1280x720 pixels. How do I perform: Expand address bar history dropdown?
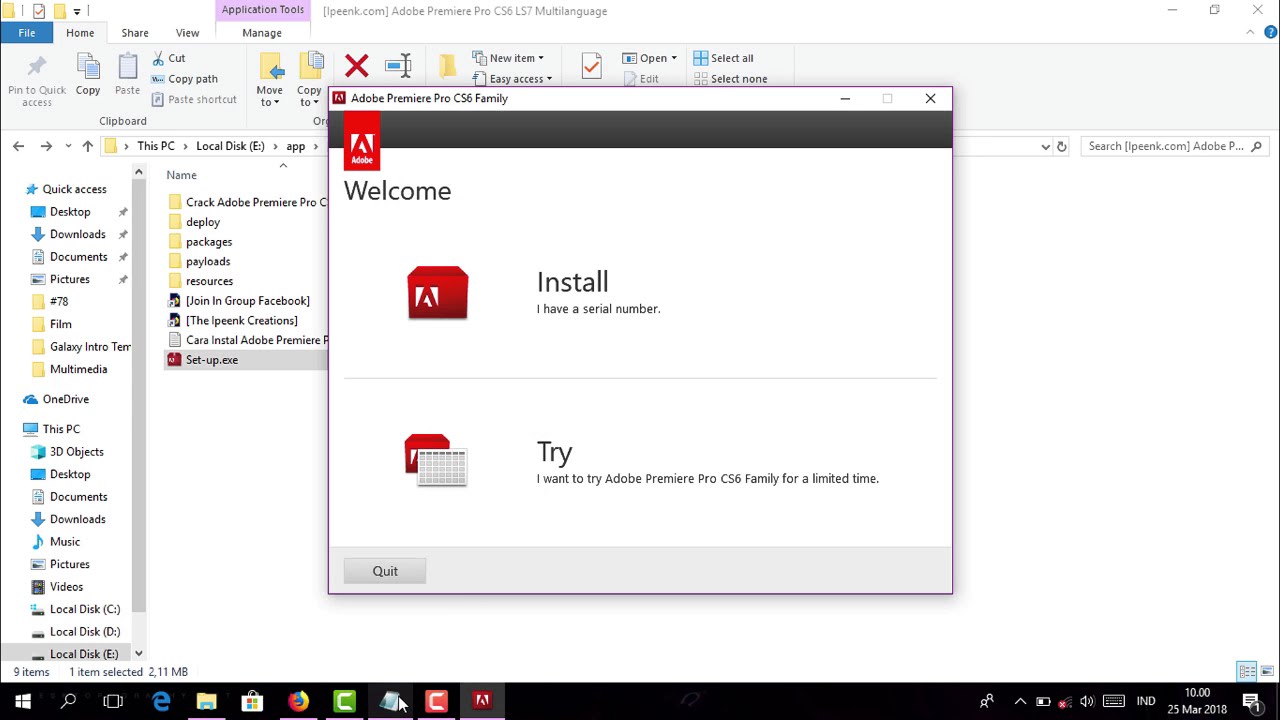[x=1045, y=146]
